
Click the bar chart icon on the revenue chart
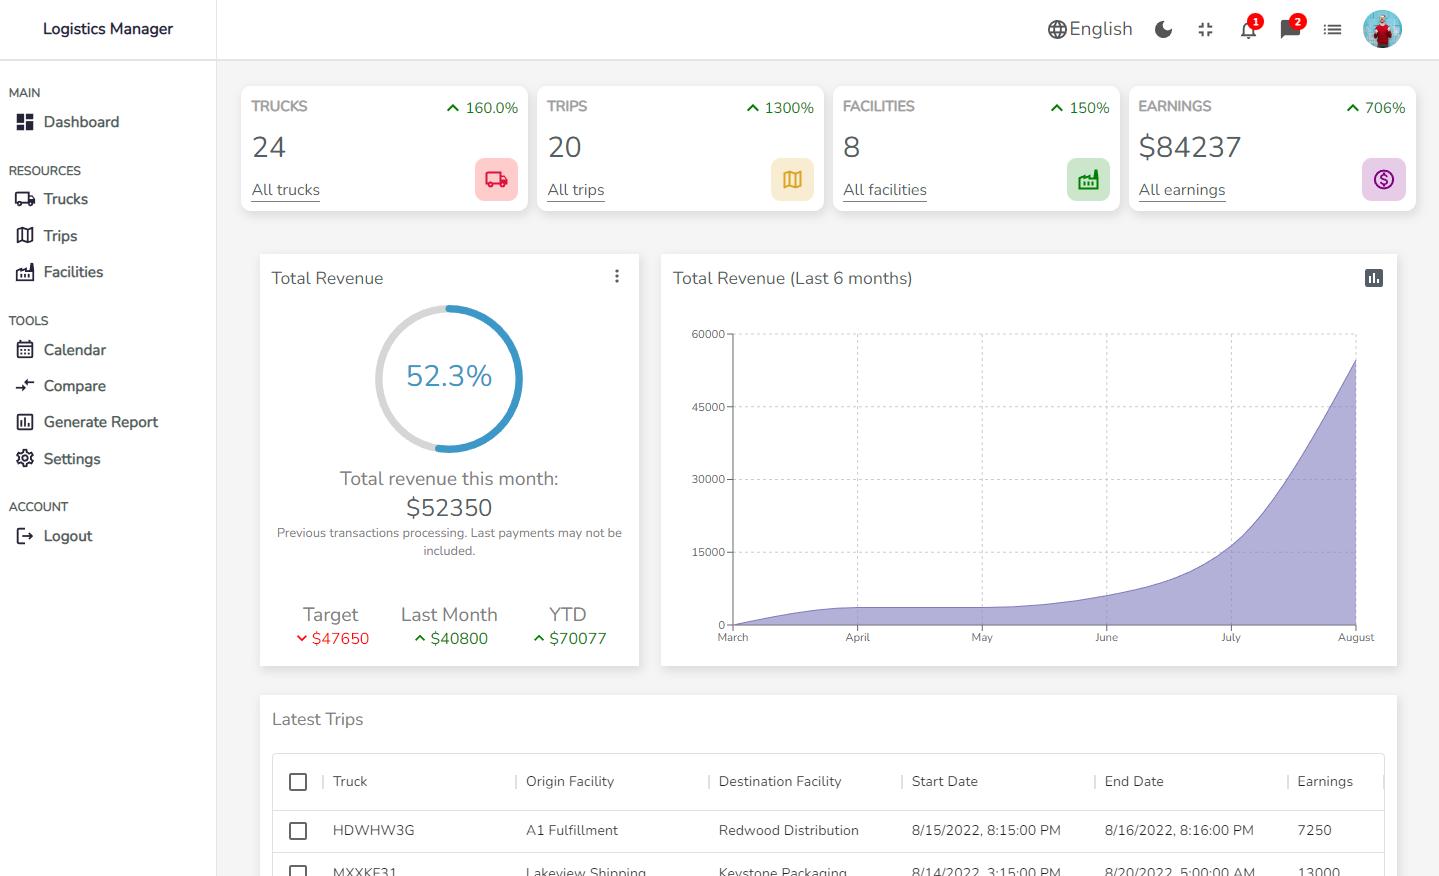coord(1373,277)
